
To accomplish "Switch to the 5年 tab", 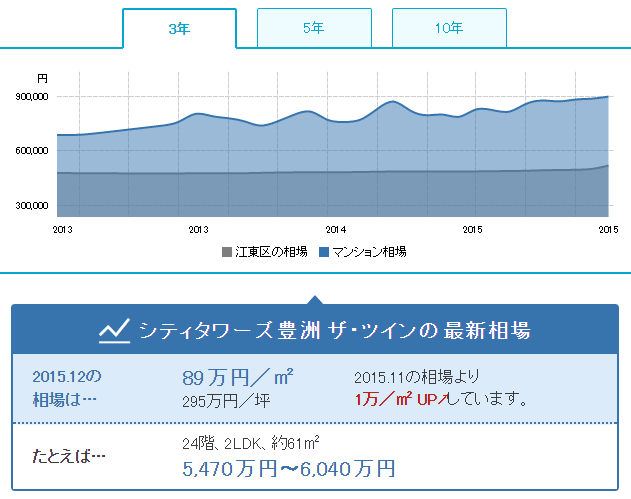I will click(x=314, y=28).
